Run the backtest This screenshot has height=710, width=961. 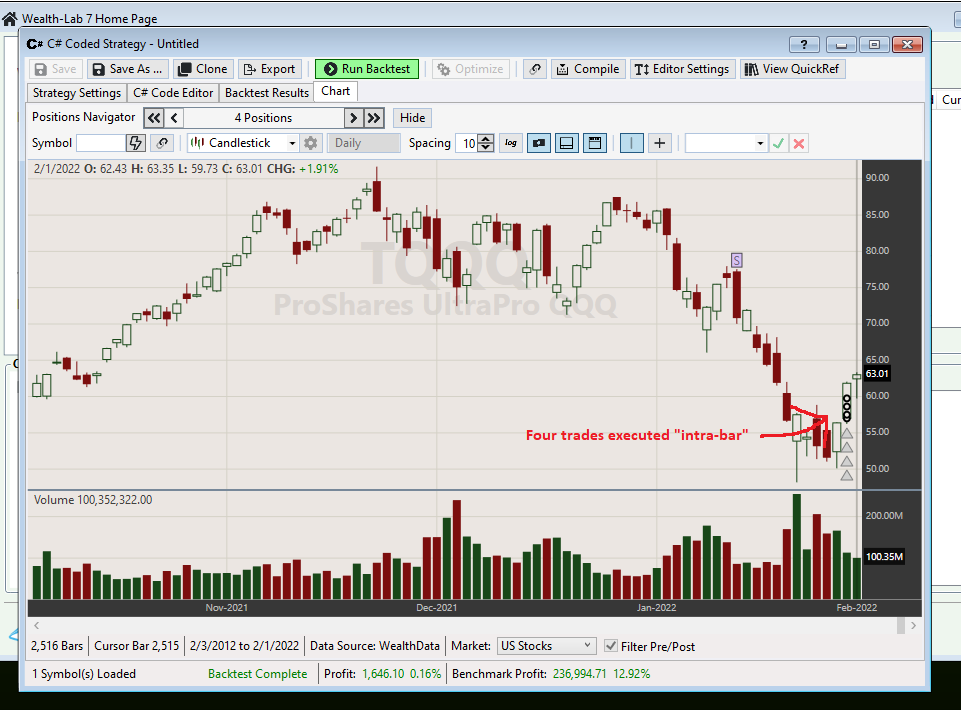click(x=367, y=69)
